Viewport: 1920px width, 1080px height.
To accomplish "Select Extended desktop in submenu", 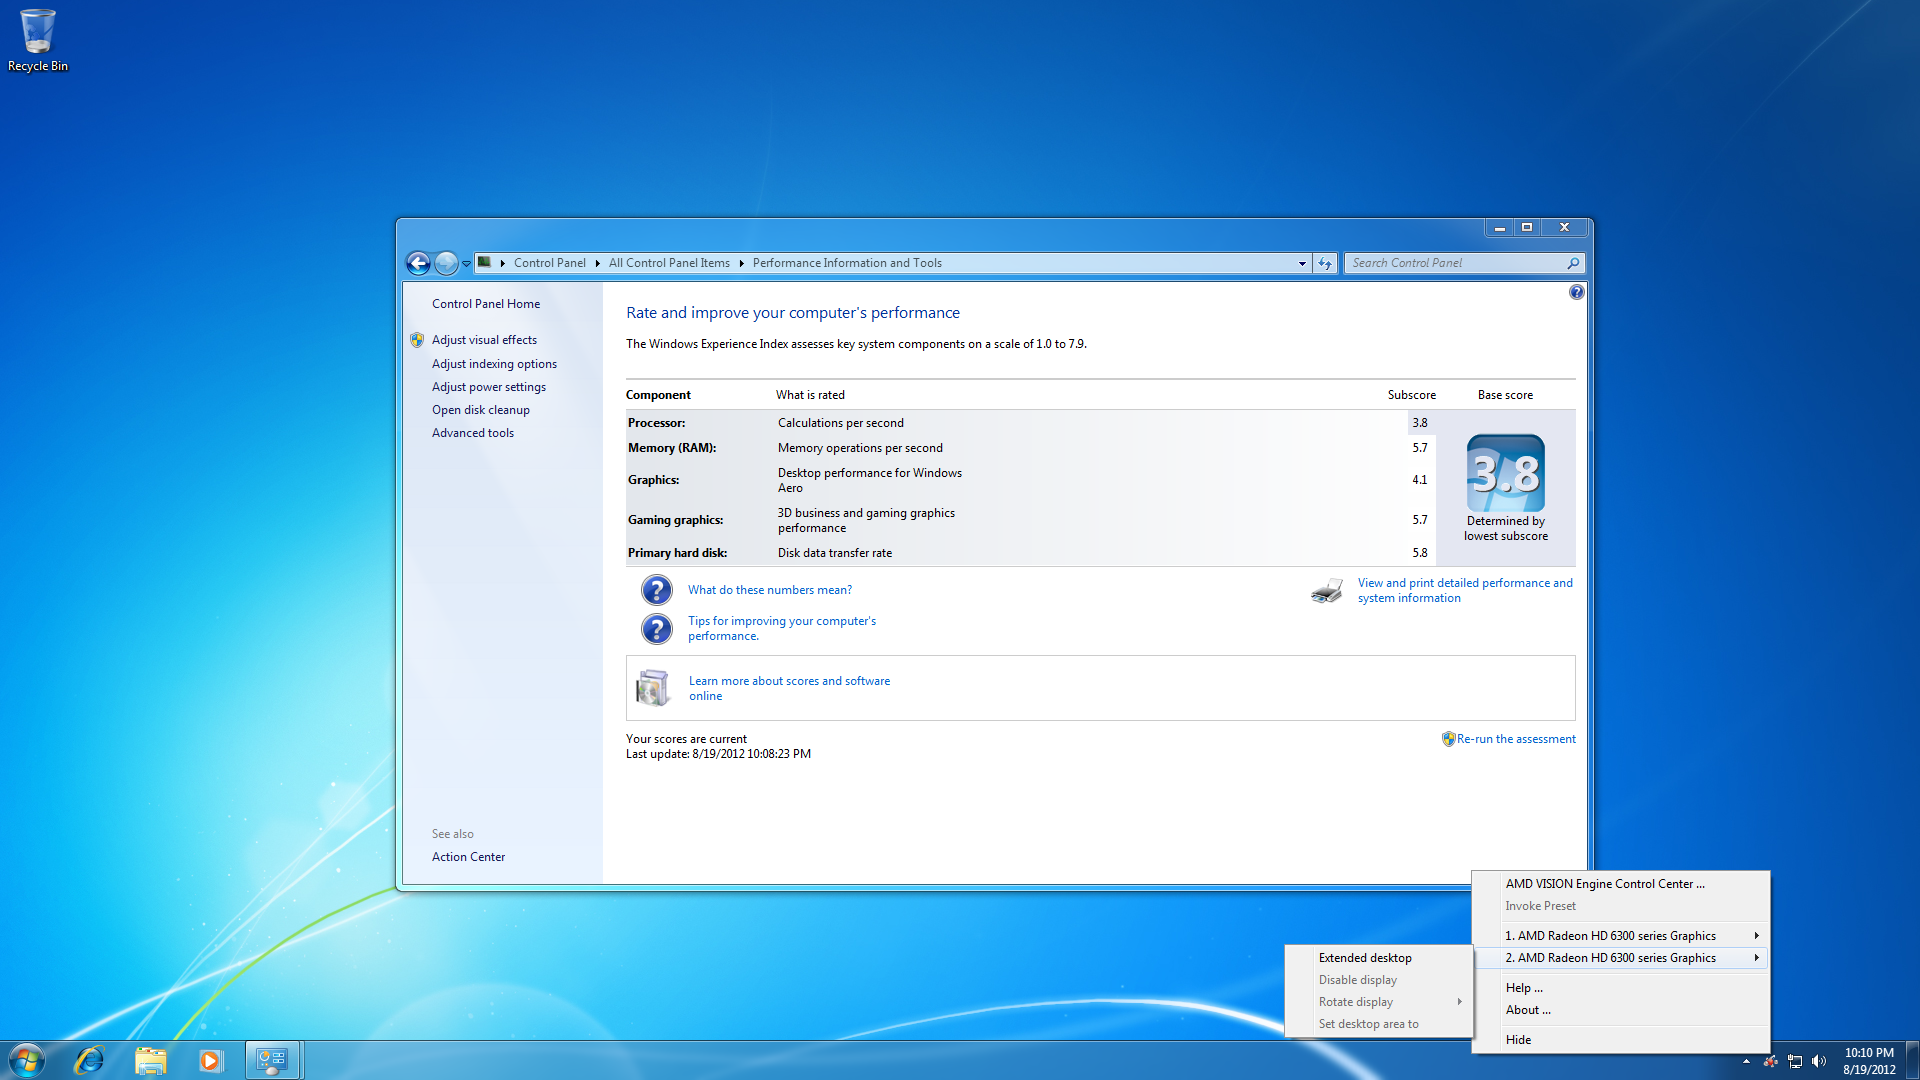I will [1378, 958].
